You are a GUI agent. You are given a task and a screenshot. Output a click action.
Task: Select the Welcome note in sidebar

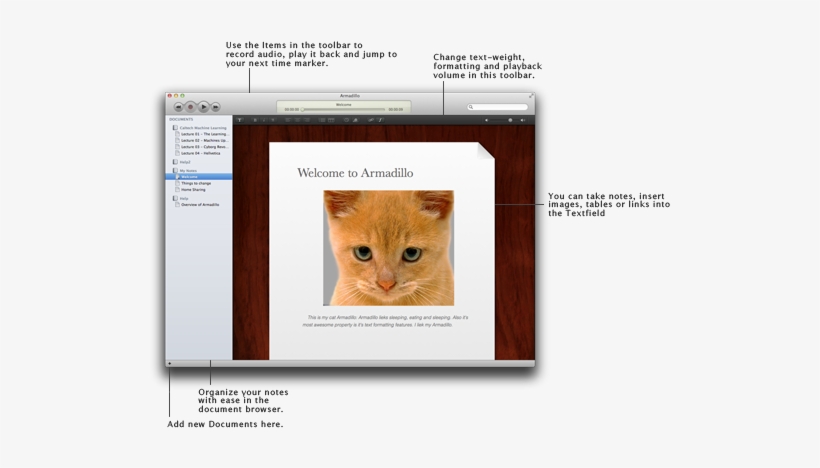[x=199, y=177]
